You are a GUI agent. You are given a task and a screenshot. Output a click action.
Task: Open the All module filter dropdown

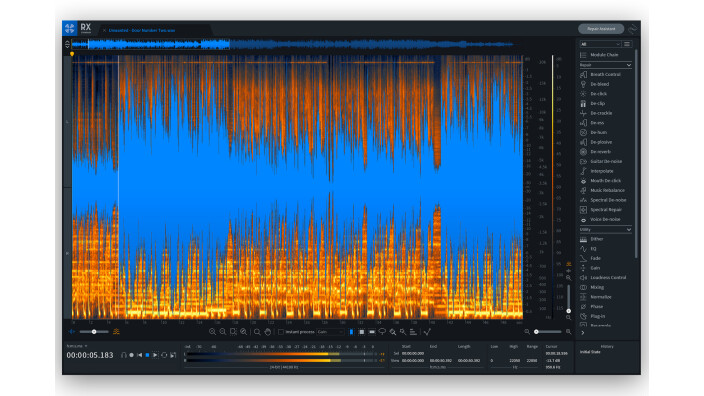[x=600, y=44]
